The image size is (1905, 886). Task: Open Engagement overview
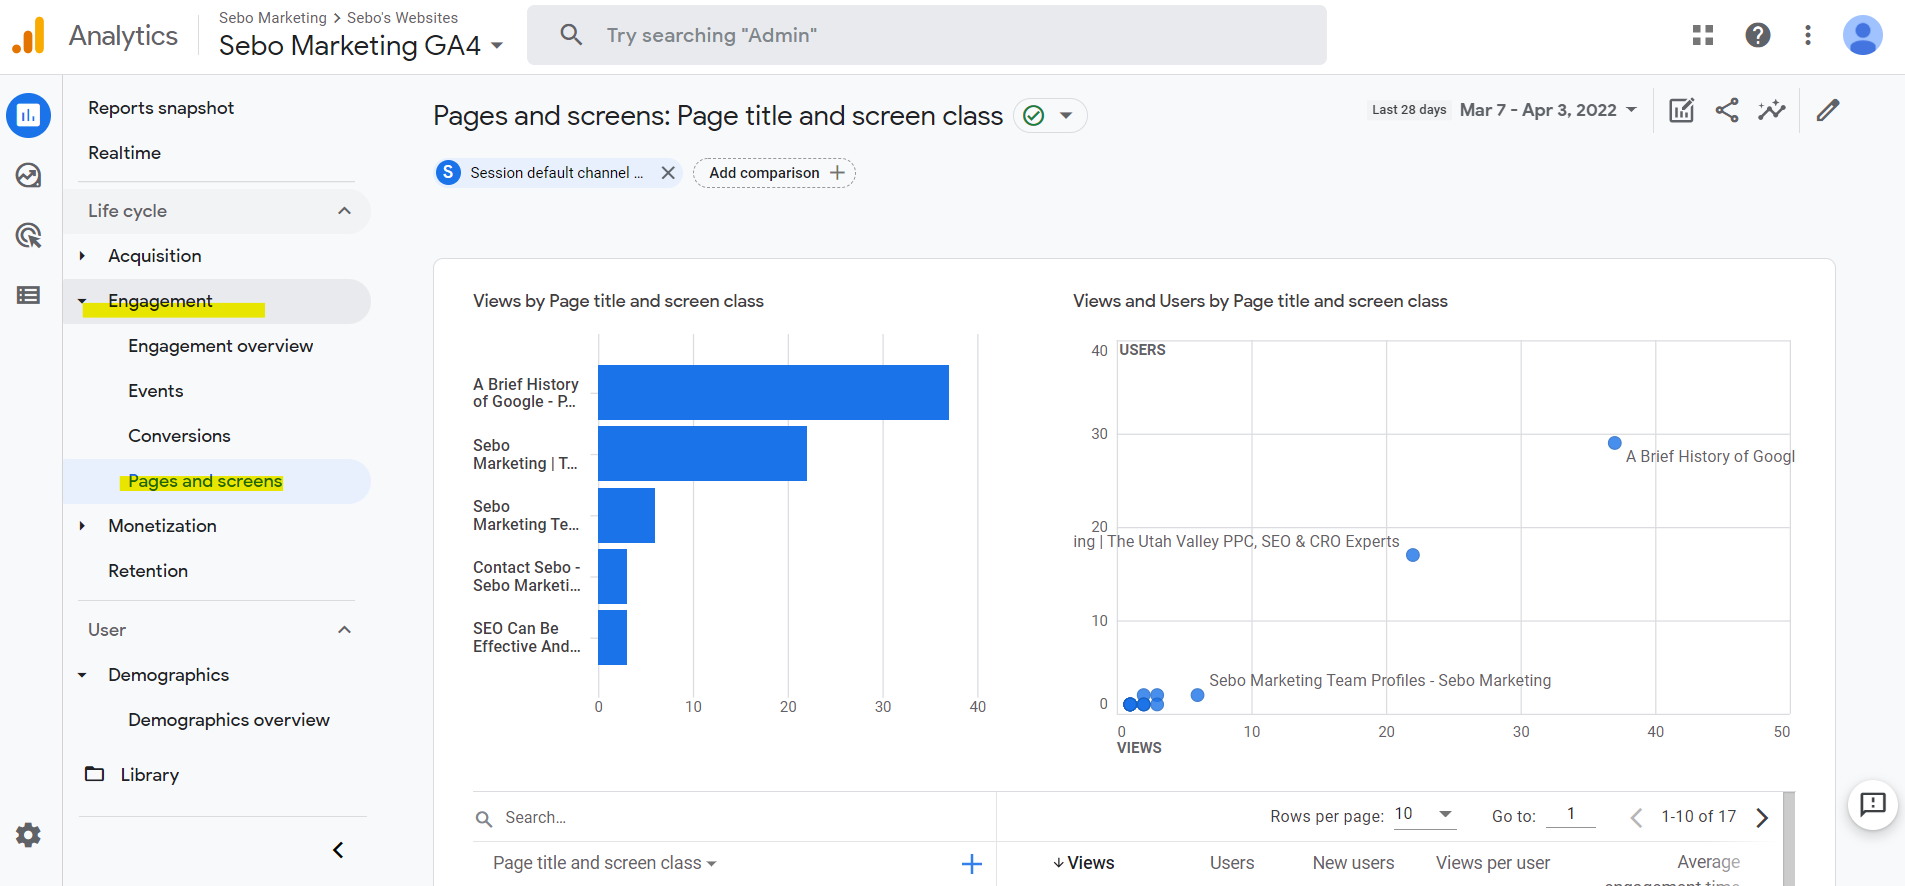(x=220, y=346)
